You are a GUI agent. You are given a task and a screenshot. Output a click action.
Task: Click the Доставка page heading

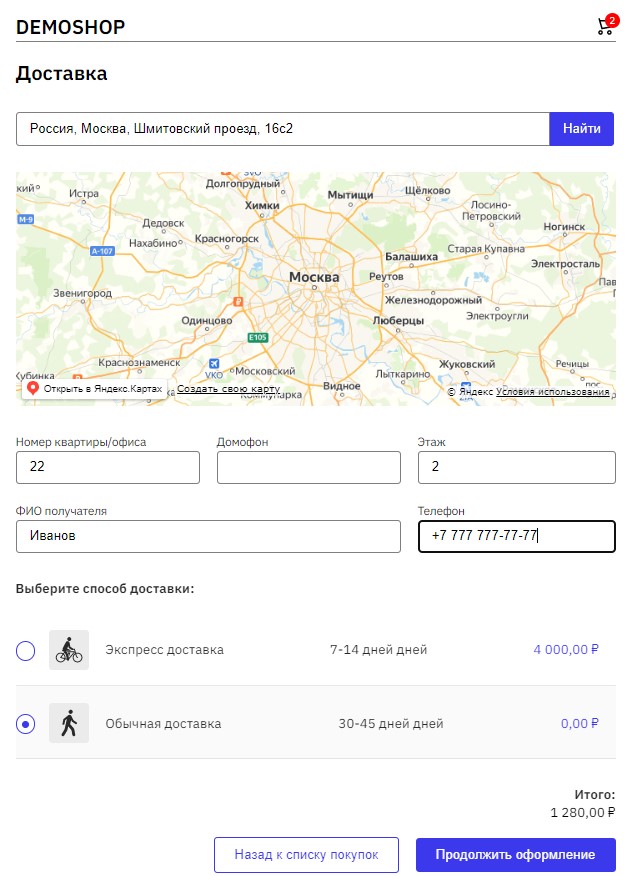pyautogui.click(x=61, y=74)
